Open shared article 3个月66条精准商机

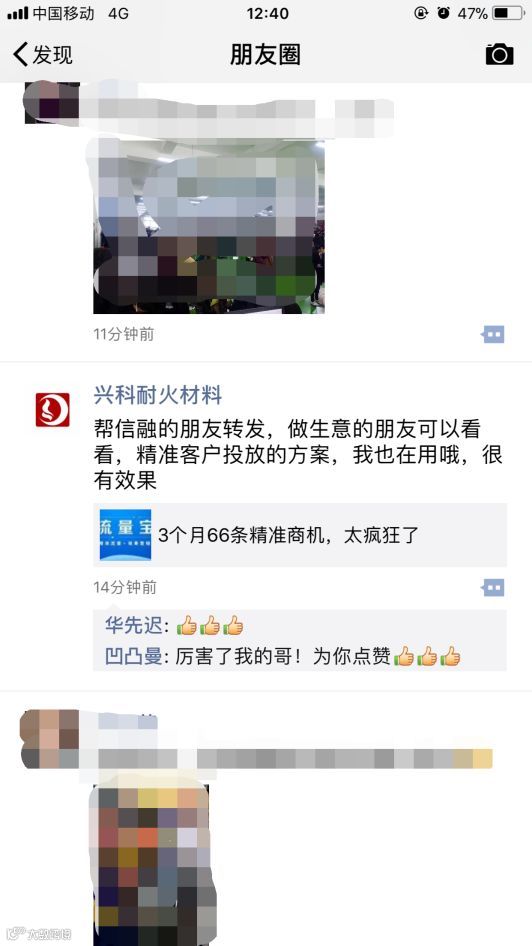click(x=300, y=535)
